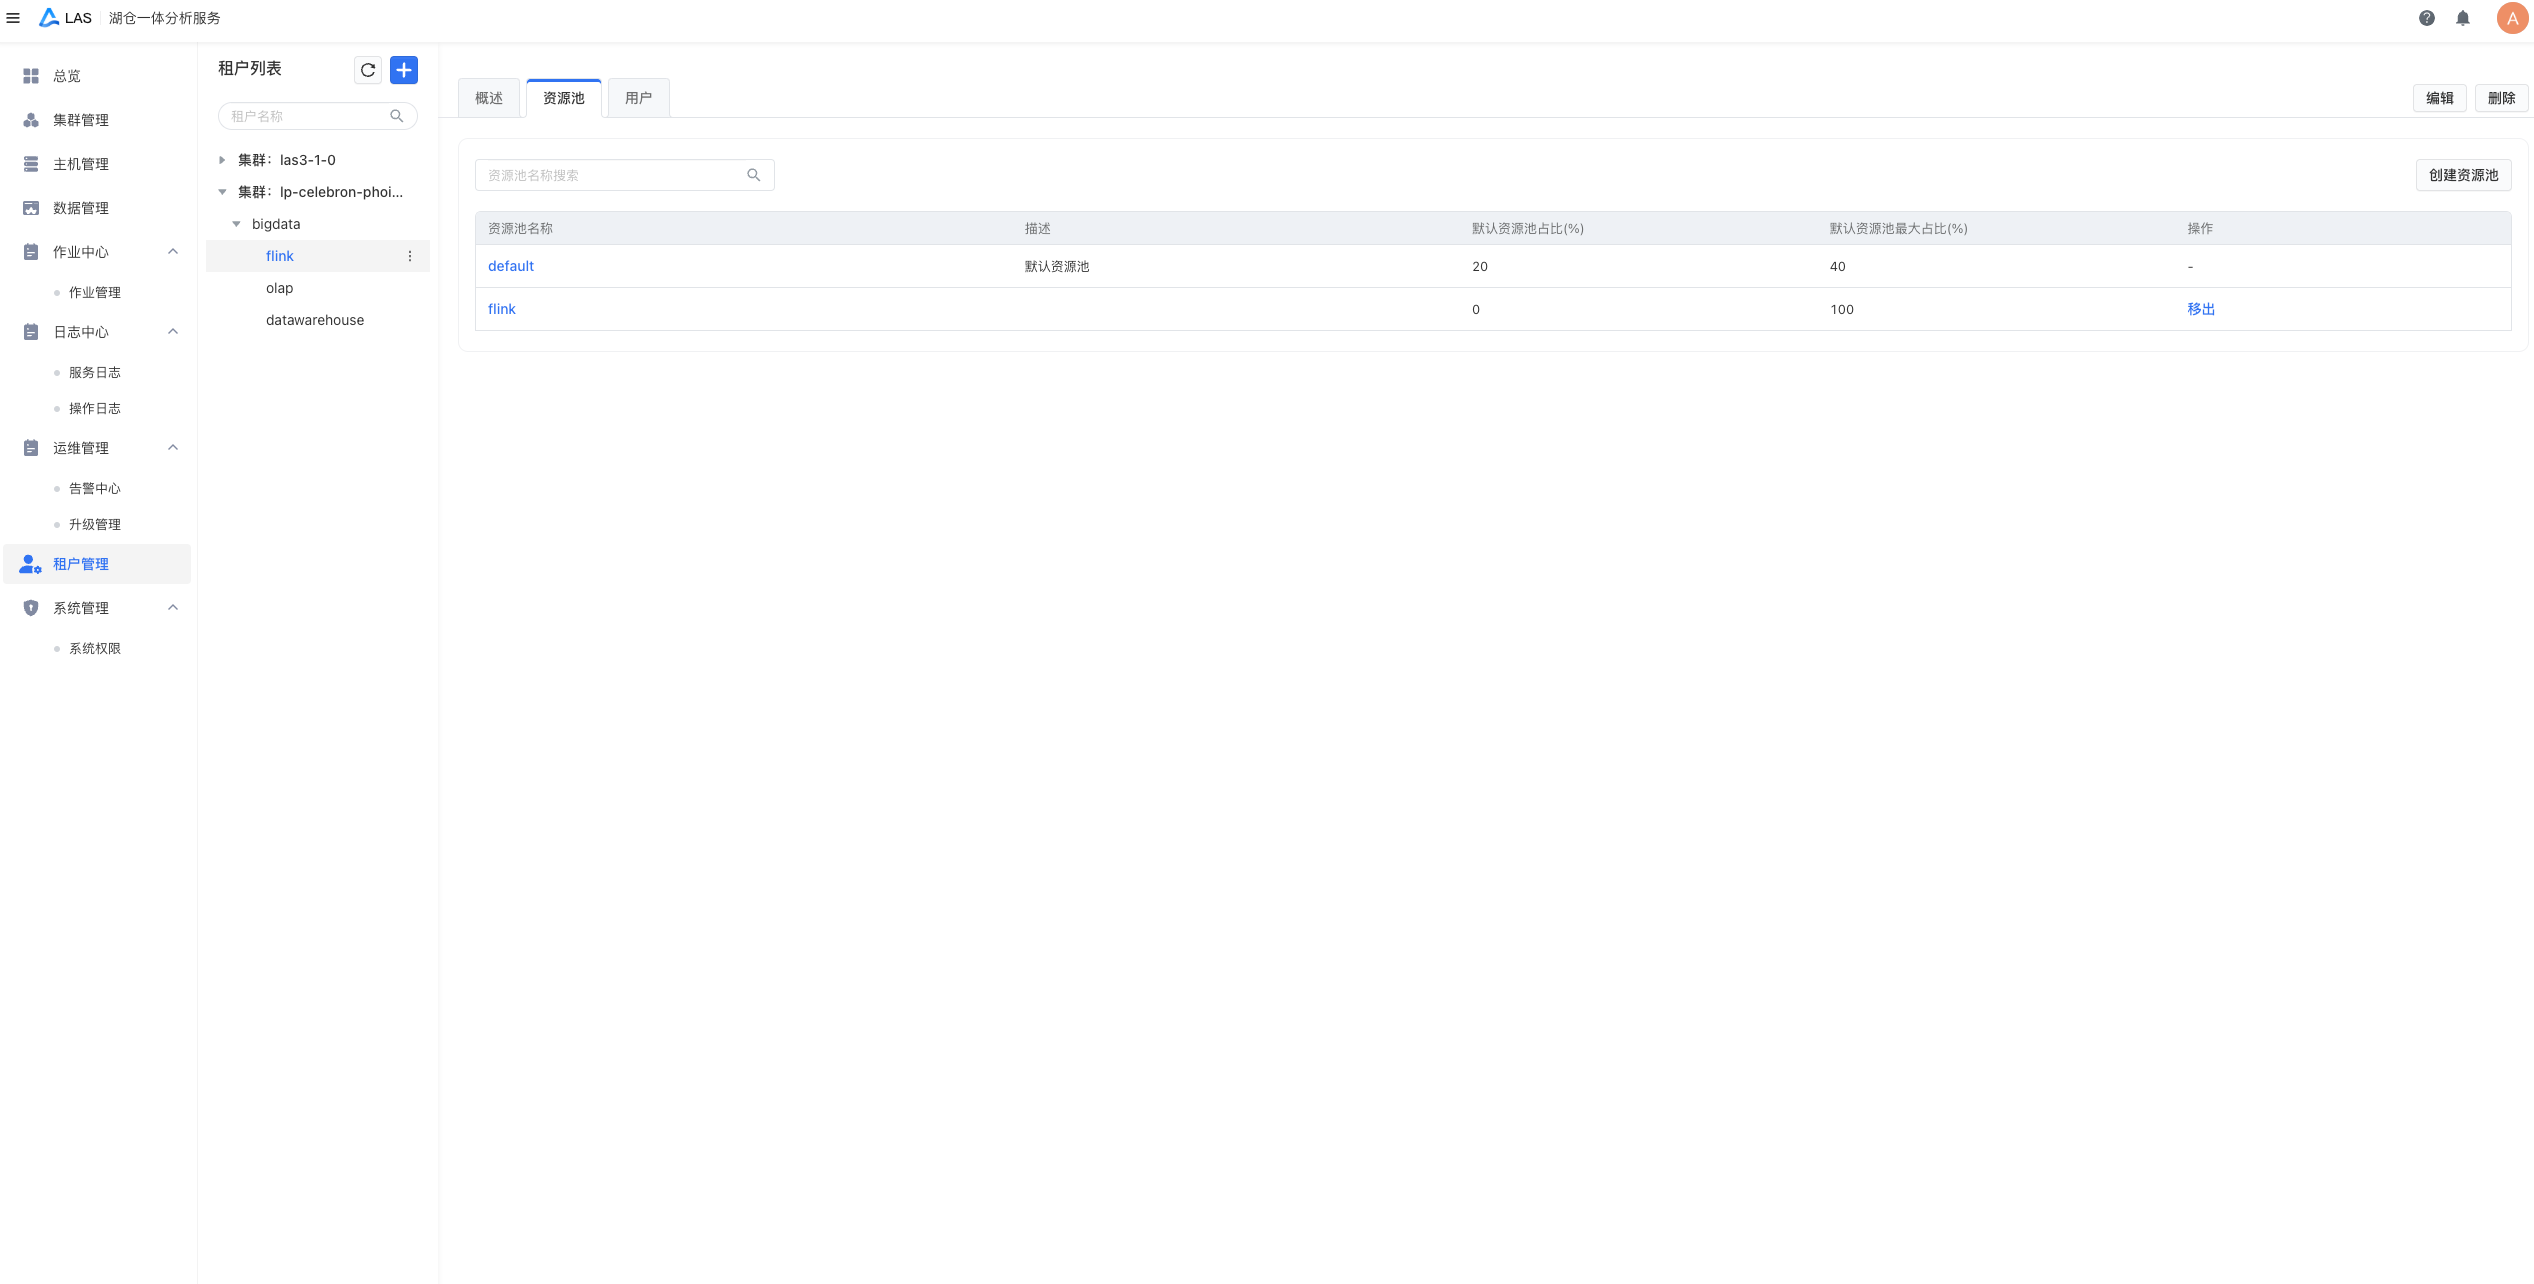Collapse the 作业中心 menu chevron

coord(173,252)
